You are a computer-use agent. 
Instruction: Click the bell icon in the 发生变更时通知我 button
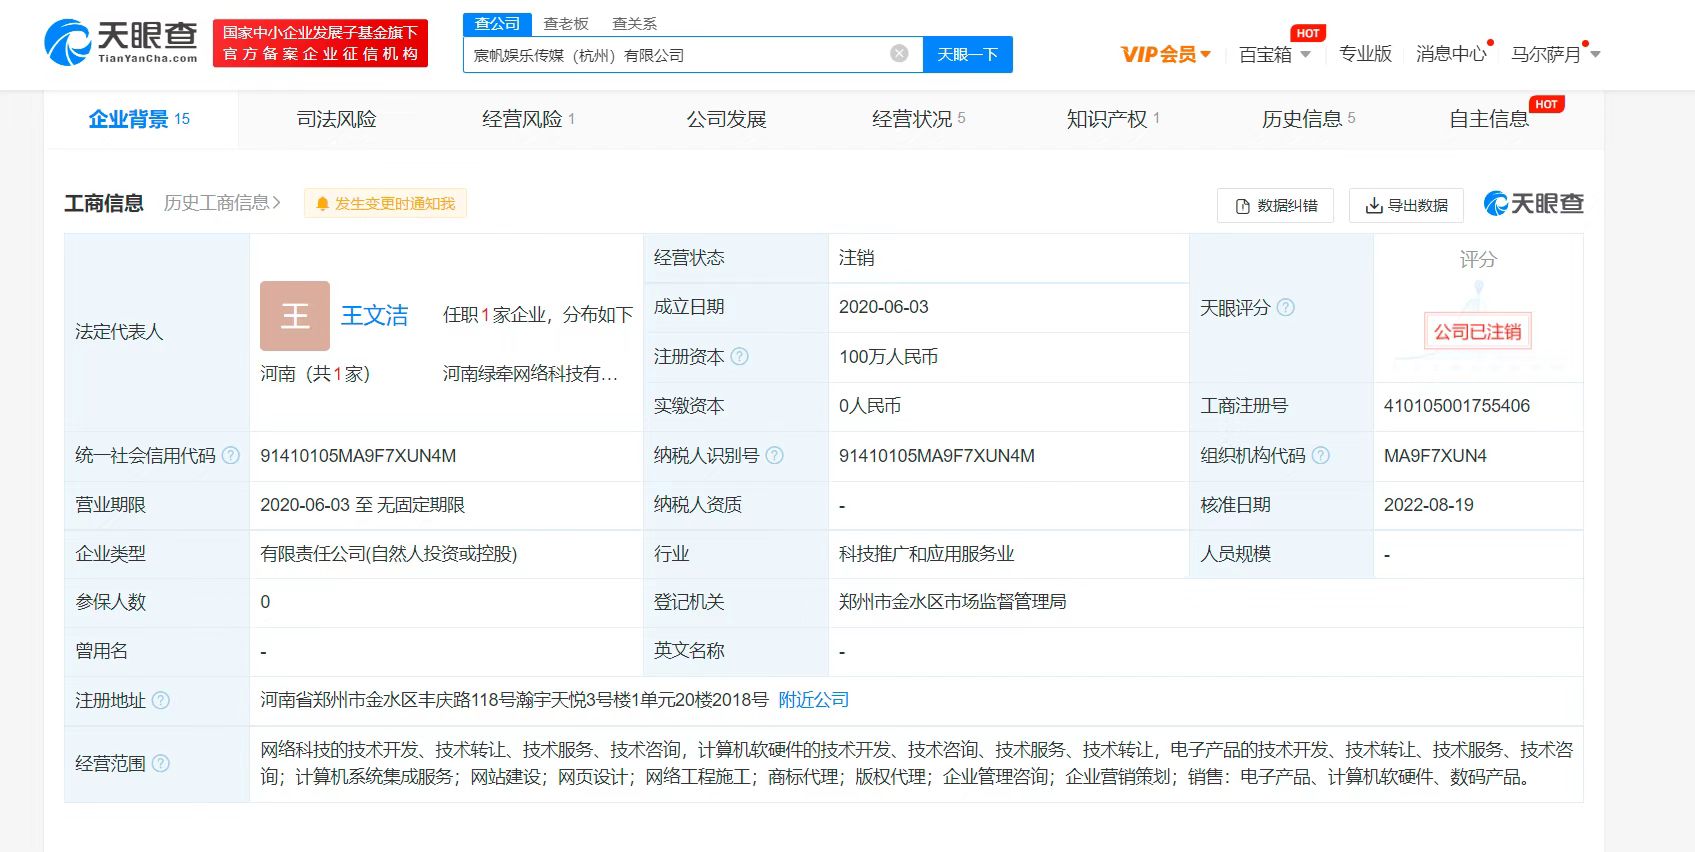[x=322, y=204]
